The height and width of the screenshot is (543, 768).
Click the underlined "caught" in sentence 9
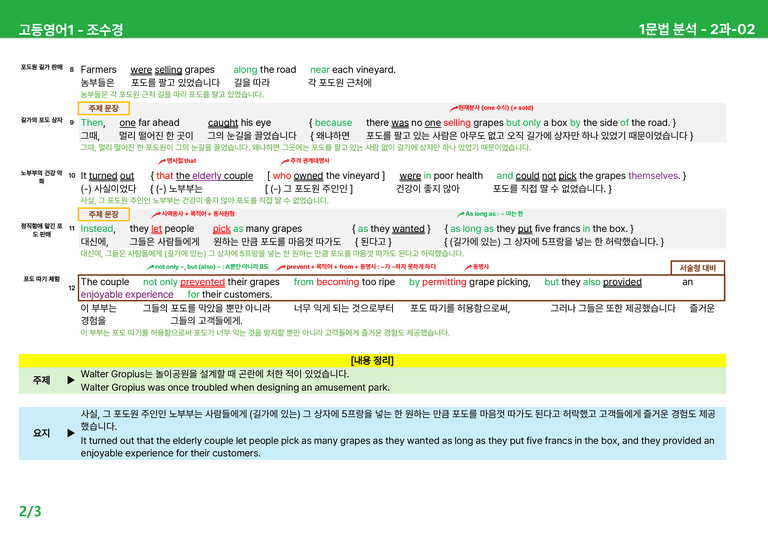click(x=223, y=122)
